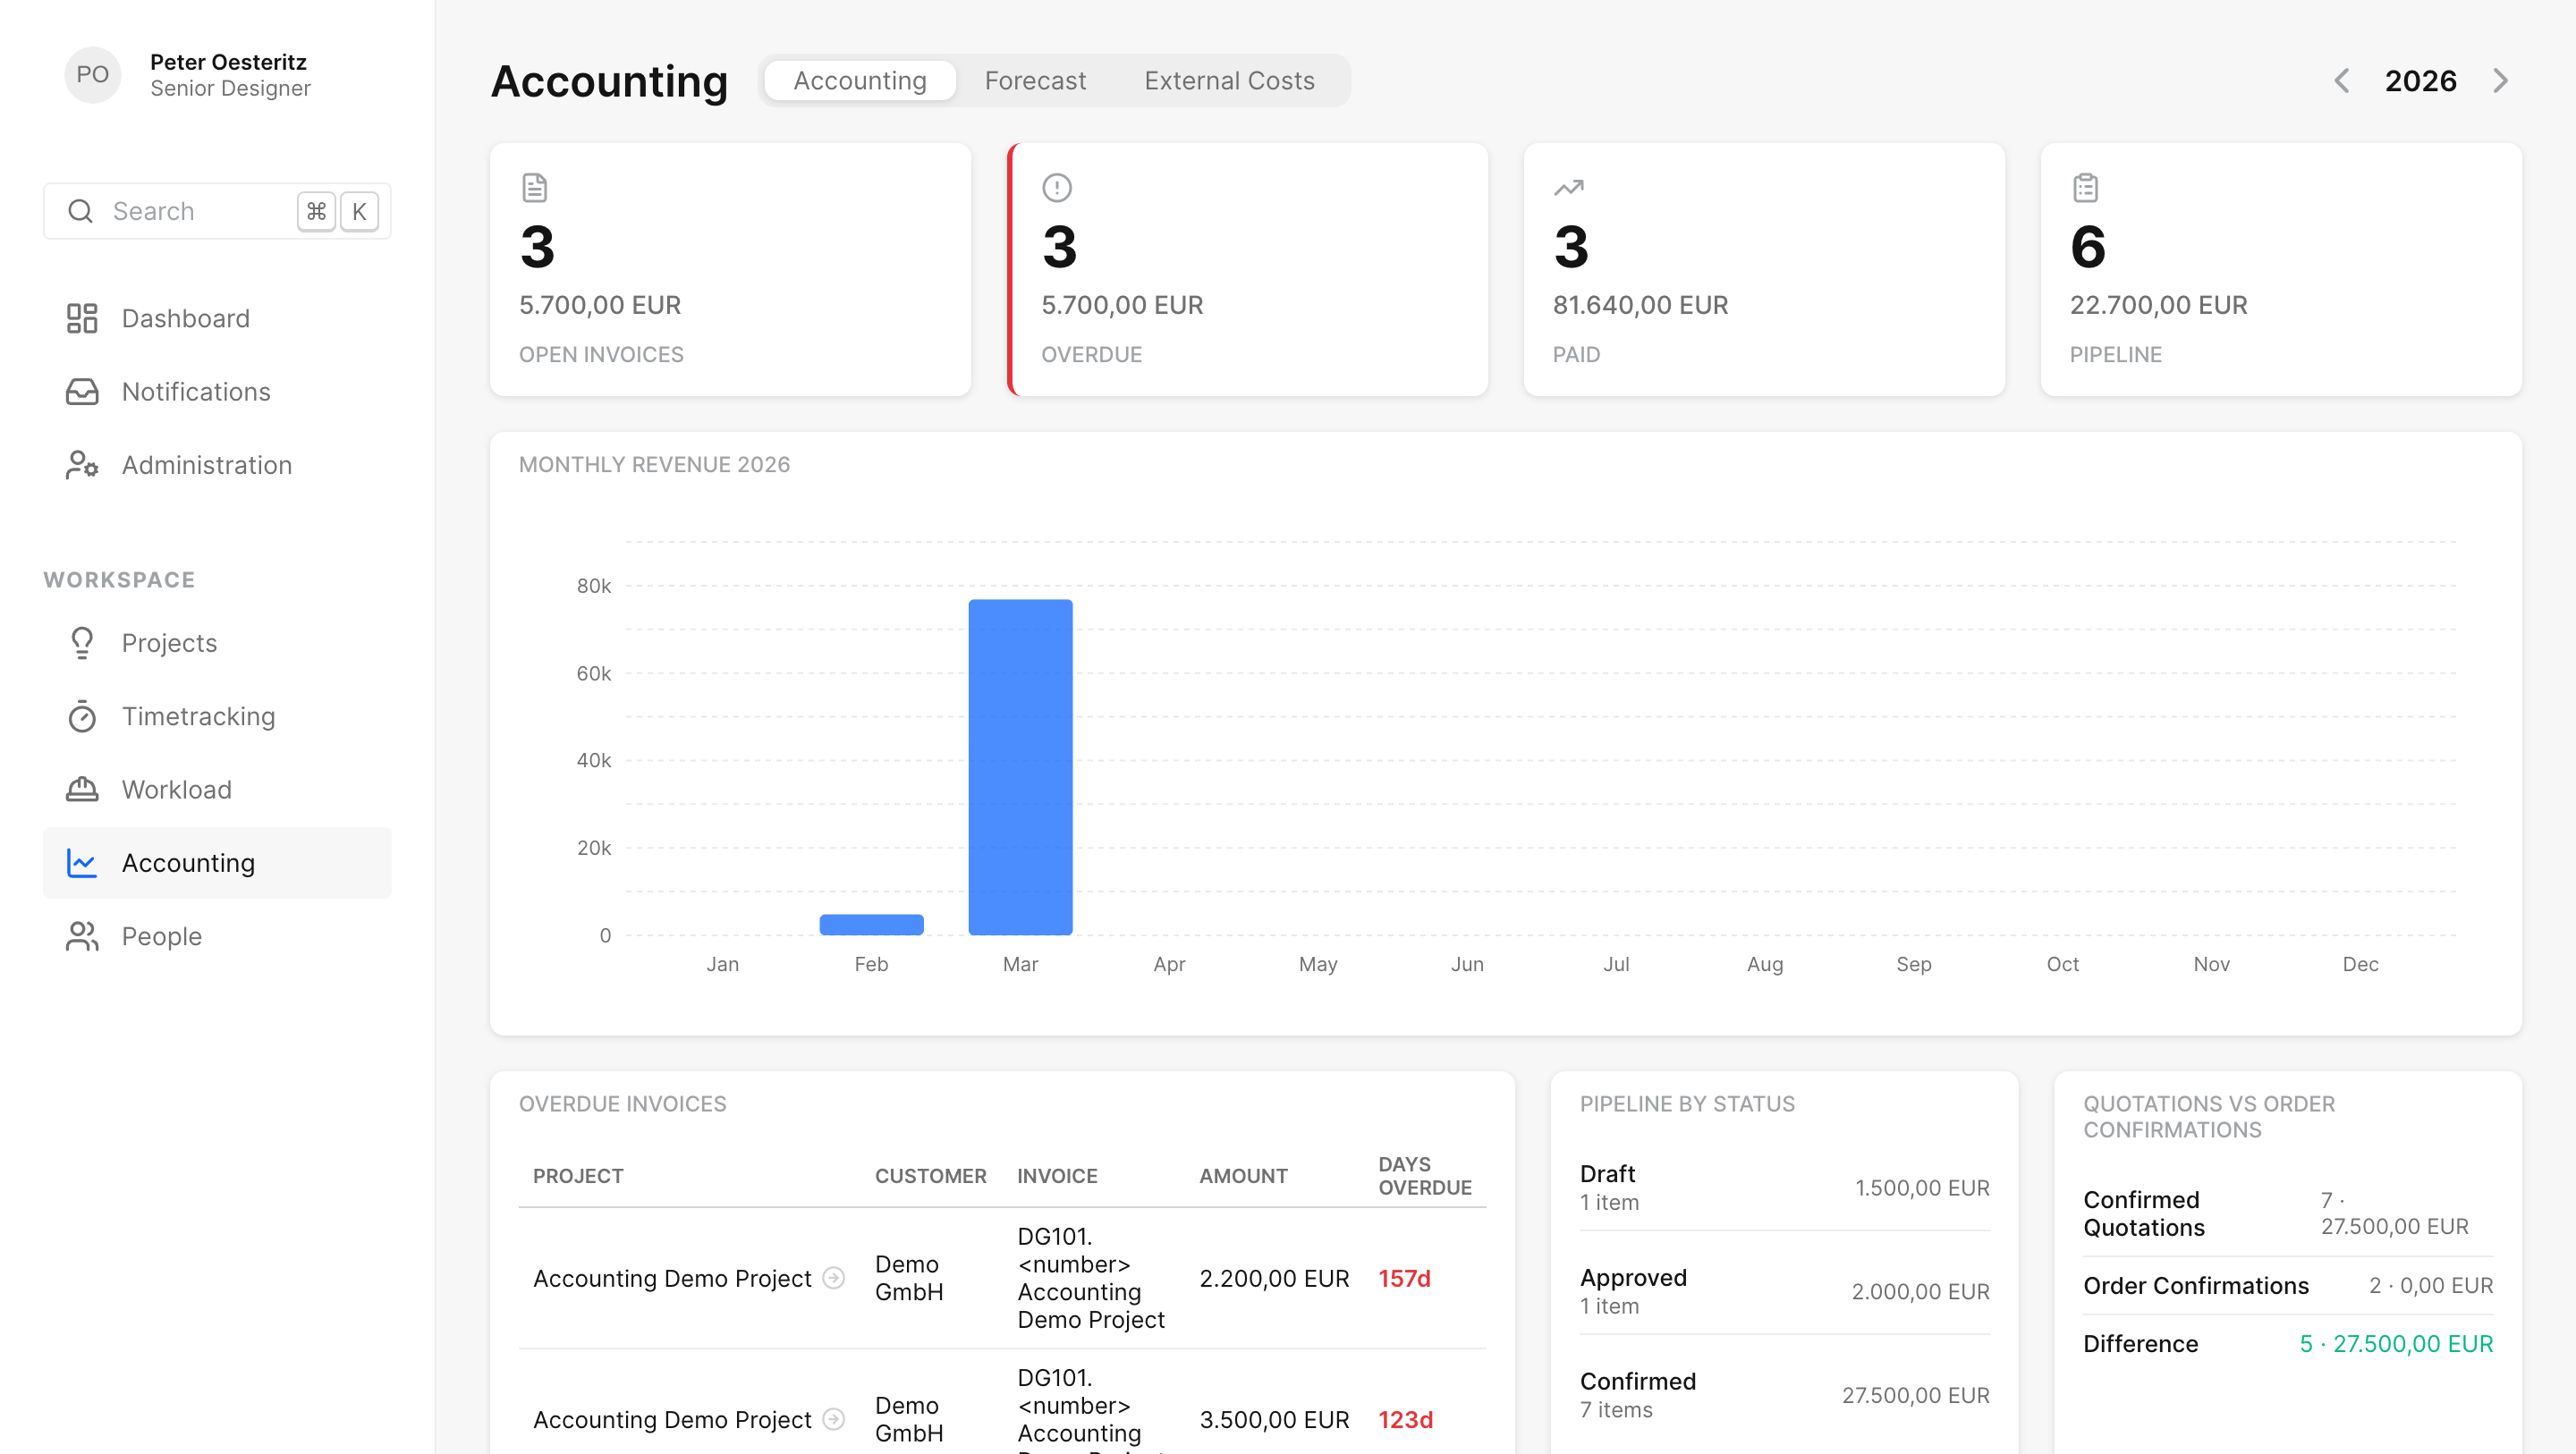Viewport: 2576px width, 1454px height.
Task: Click the Administration user-gear icon
Action: [x=82, y=465]
